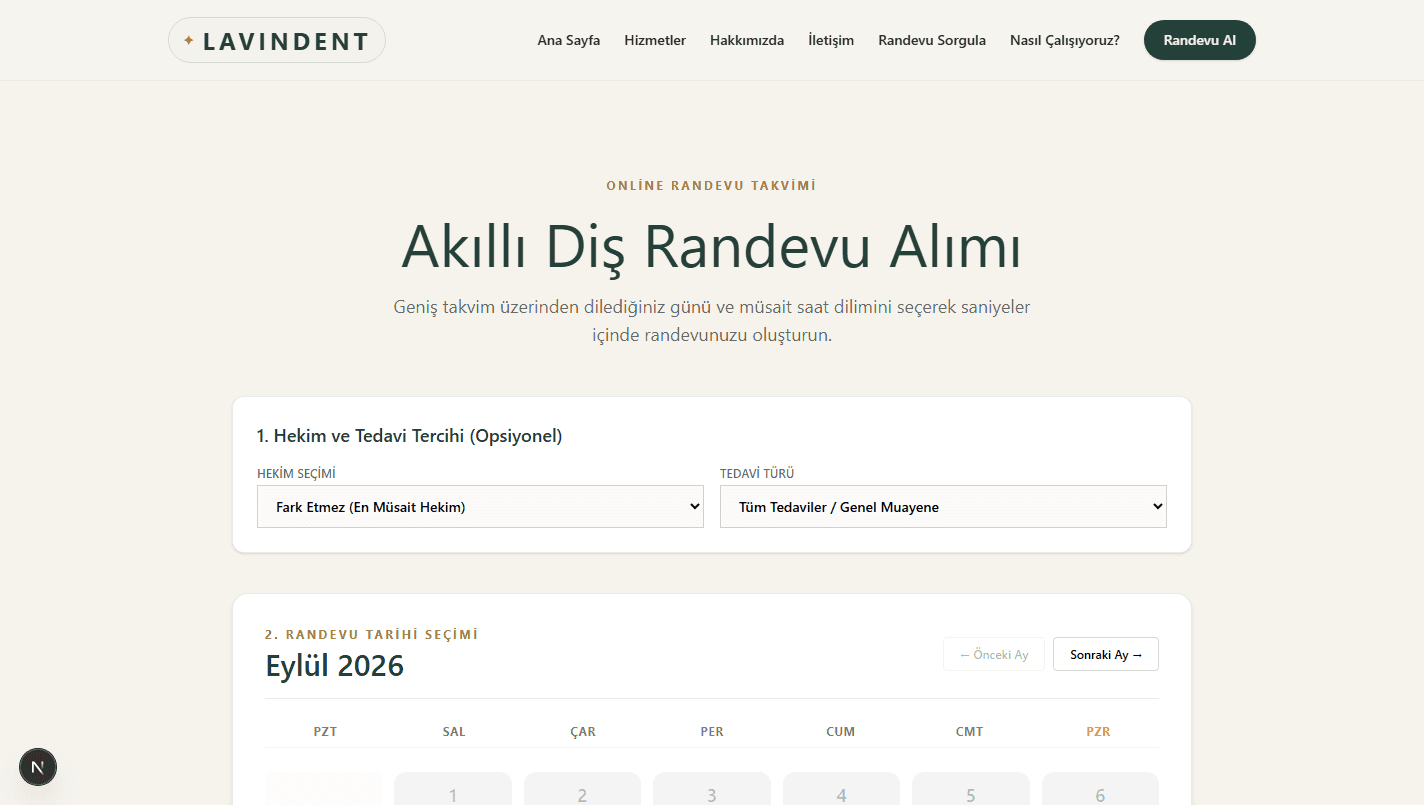The height and width of the screenshot is (805, 1424).
Task: Go to Ana Sayfa page
Action: (x=569, y=41)
